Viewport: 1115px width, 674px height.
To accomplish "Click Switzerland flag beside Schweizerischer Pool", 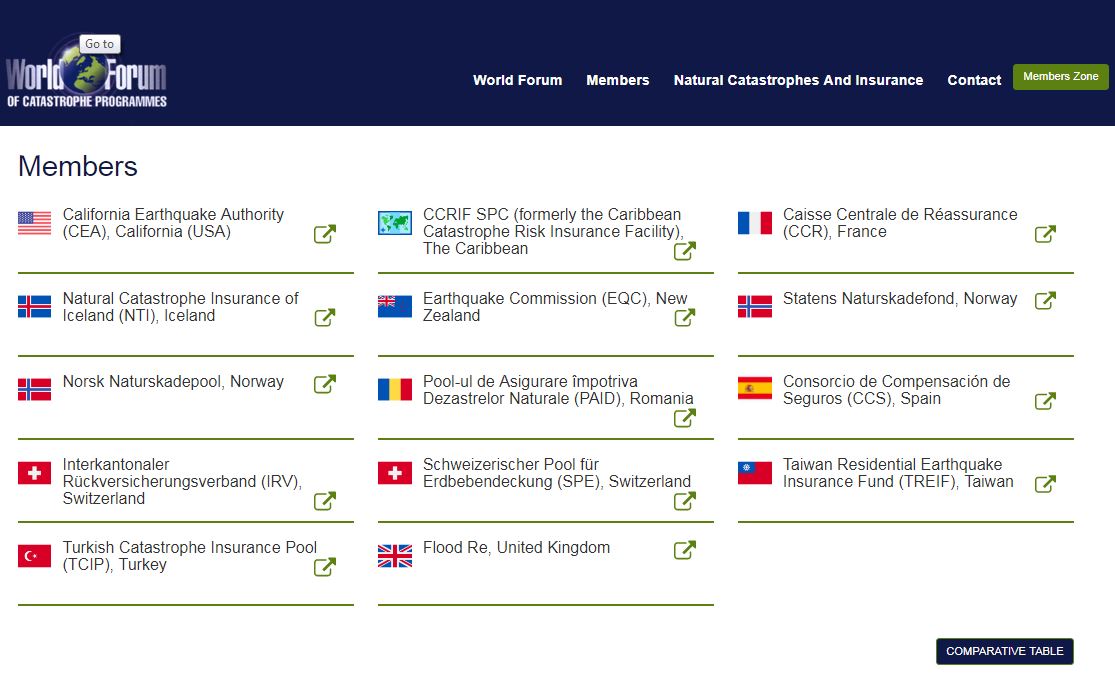I will coord(395,473).
